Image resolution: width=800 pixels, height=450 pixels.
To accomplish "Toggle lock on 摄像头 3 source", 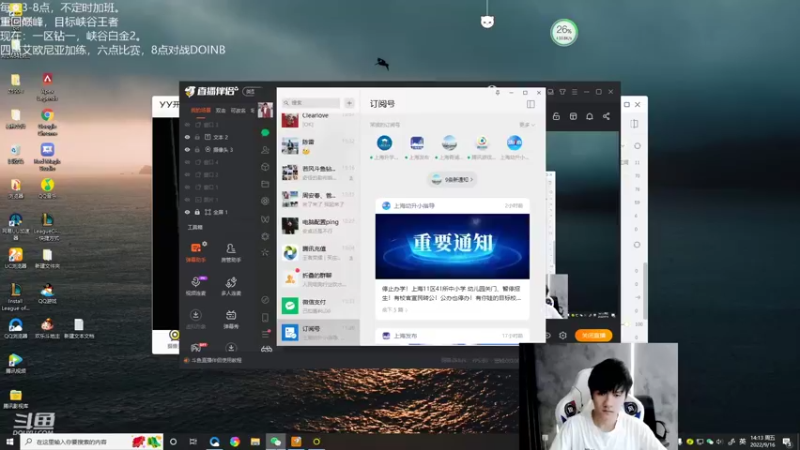I will coord(197,149).
